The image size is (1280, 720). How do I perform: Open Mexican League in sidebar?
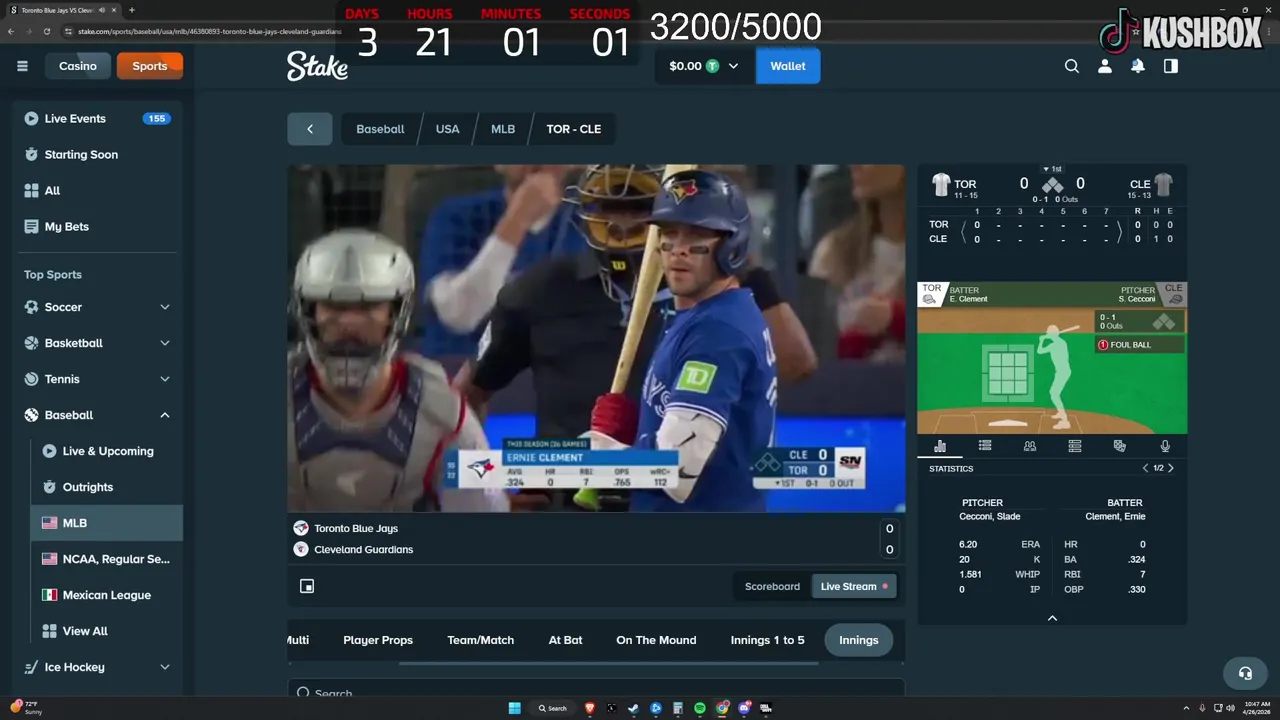coord(107,595)
